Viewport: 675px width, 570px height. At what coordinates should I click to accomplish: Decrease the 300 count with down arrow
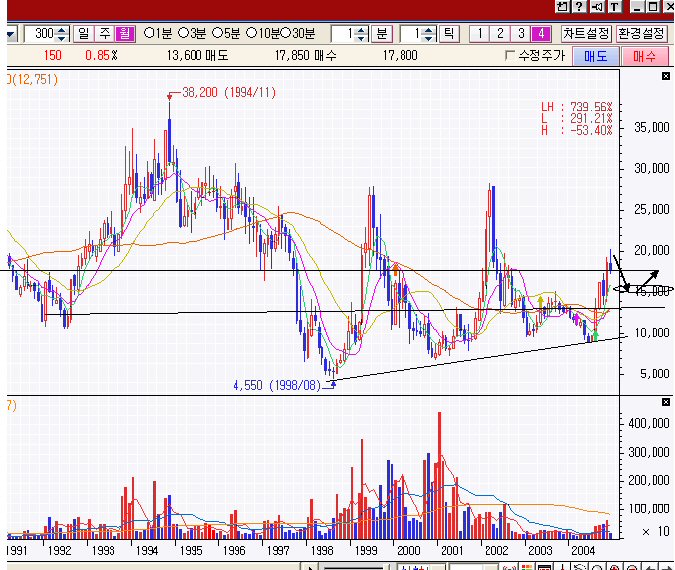pyautogui.click(x=62, y=37)
